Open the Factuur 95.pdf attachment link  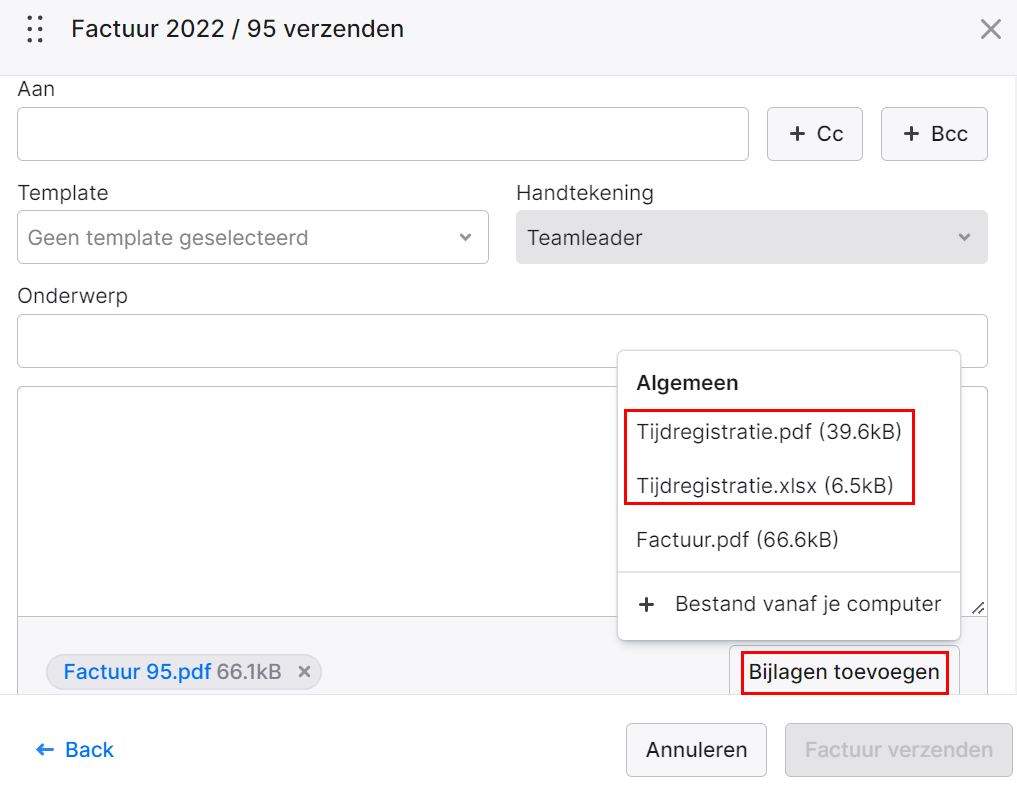[x=138, y=672]
